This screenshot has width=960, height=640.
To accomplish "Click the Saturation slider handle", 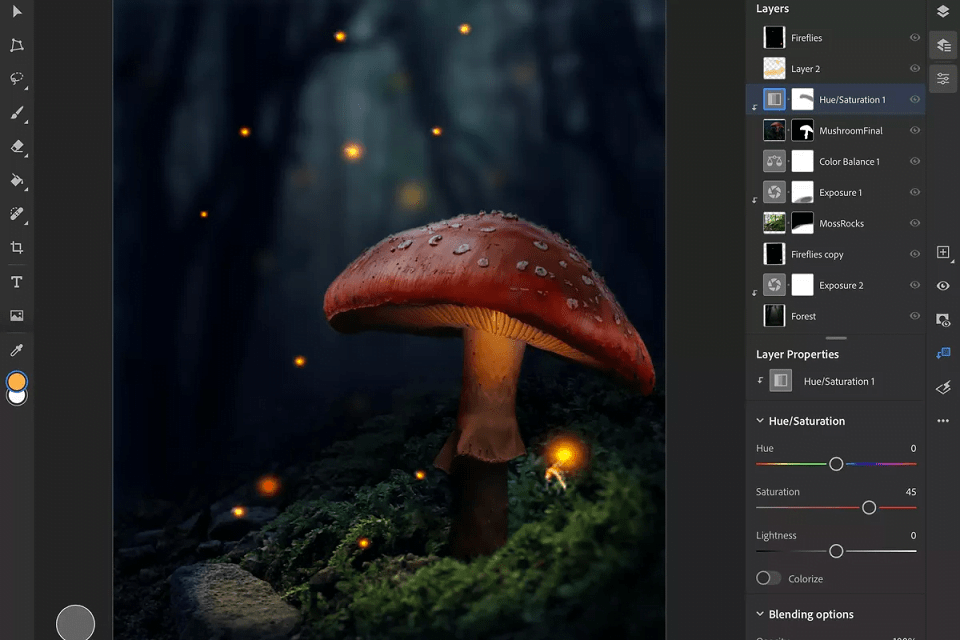I will (869, 508).
